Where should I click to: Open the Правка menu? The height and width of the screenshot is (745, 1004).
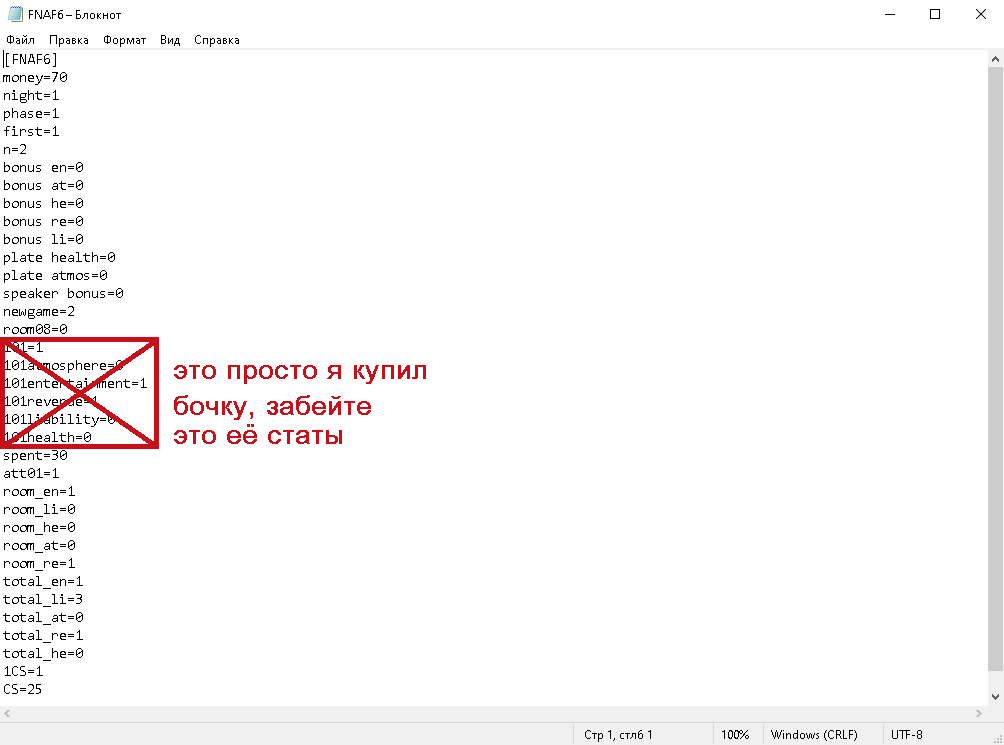coord(69,40)
